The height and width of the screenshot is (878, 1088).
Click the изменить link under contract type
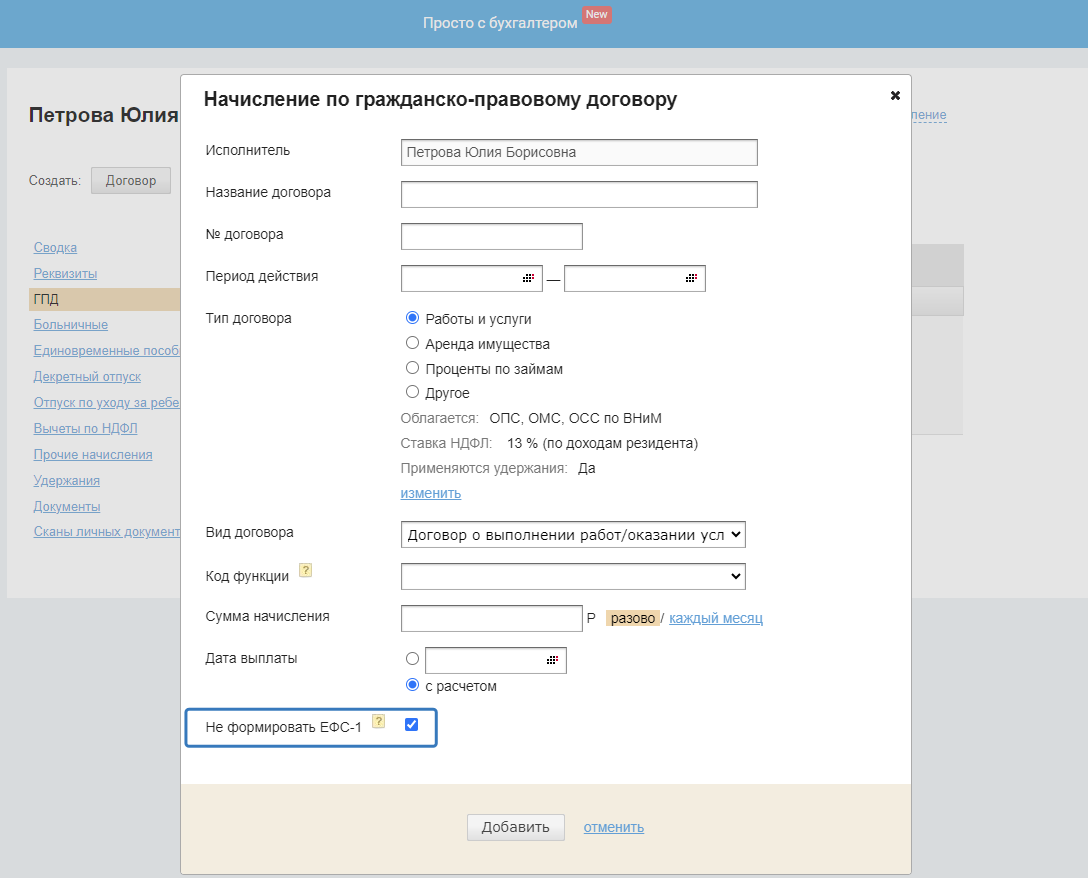[x=431, y=493]
